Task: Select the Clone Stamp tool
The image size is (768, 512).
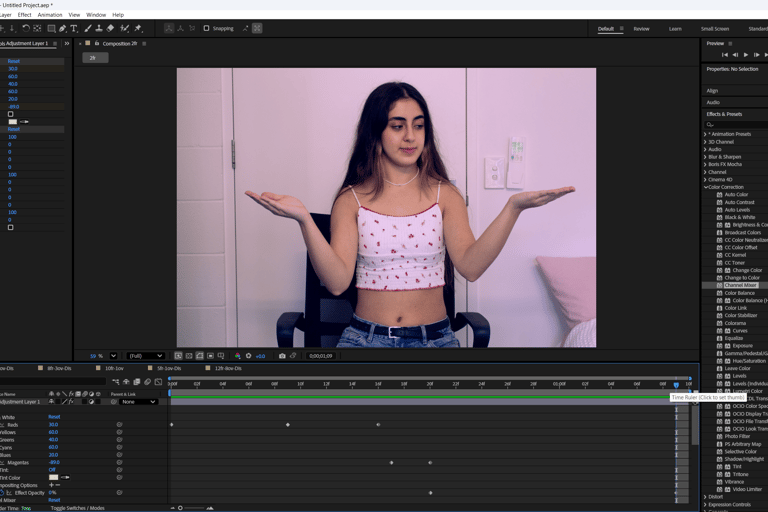Action: click(99, 28)
